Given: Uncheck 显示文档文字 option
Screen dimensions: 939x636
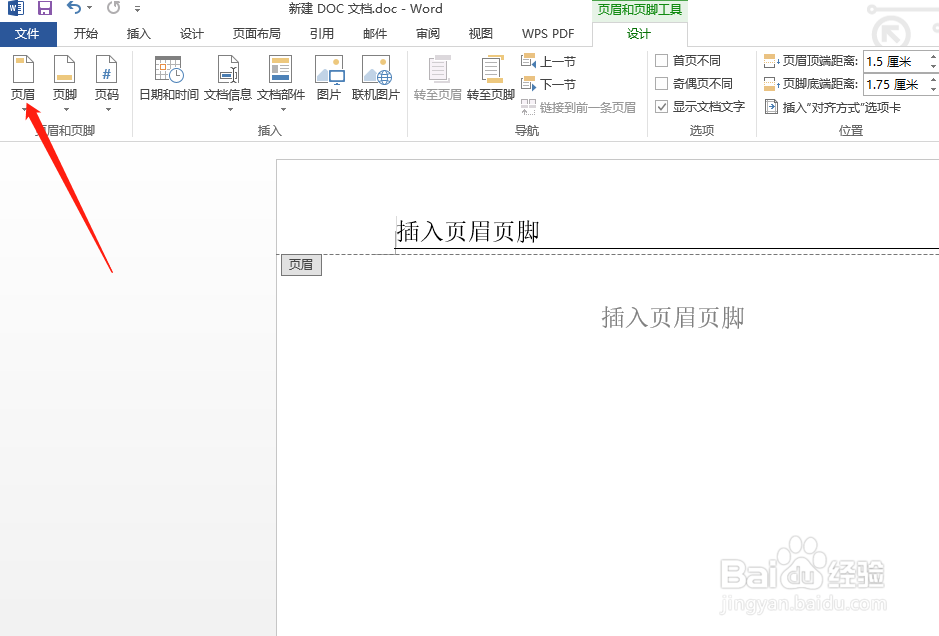Looking at the screenshot, I should pos(661,107).
